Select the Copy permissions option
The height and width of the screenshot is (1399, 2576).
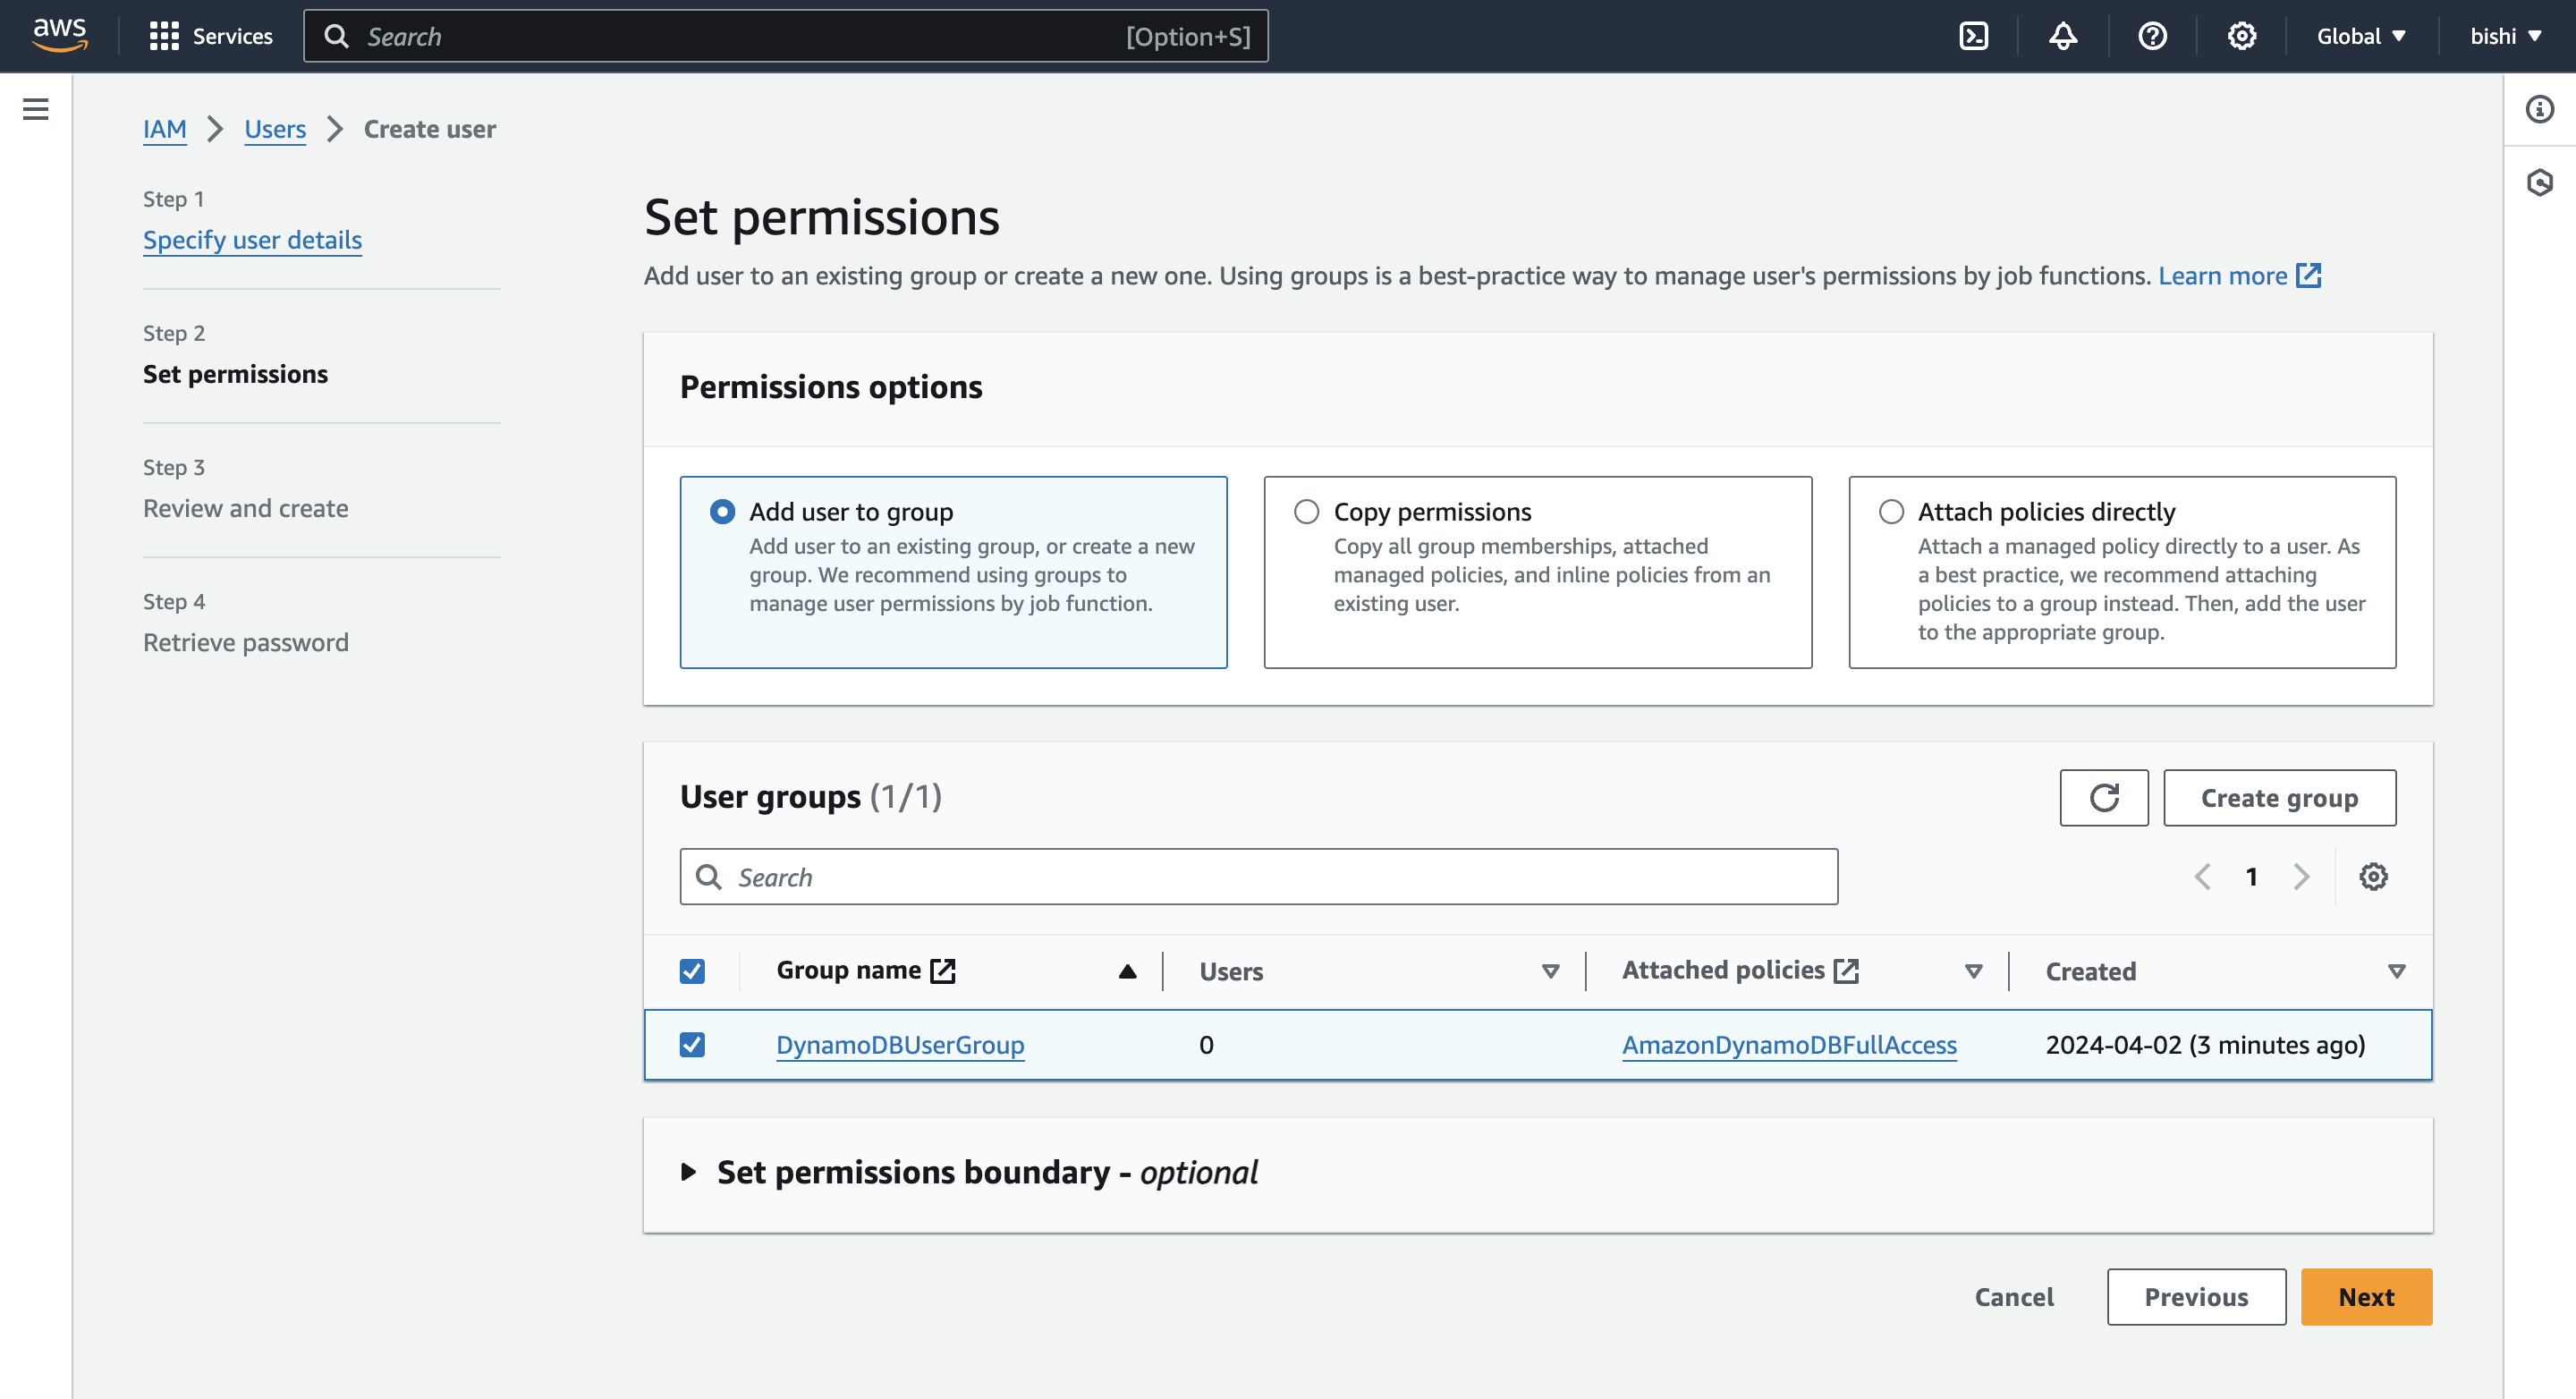(1306, 512)
